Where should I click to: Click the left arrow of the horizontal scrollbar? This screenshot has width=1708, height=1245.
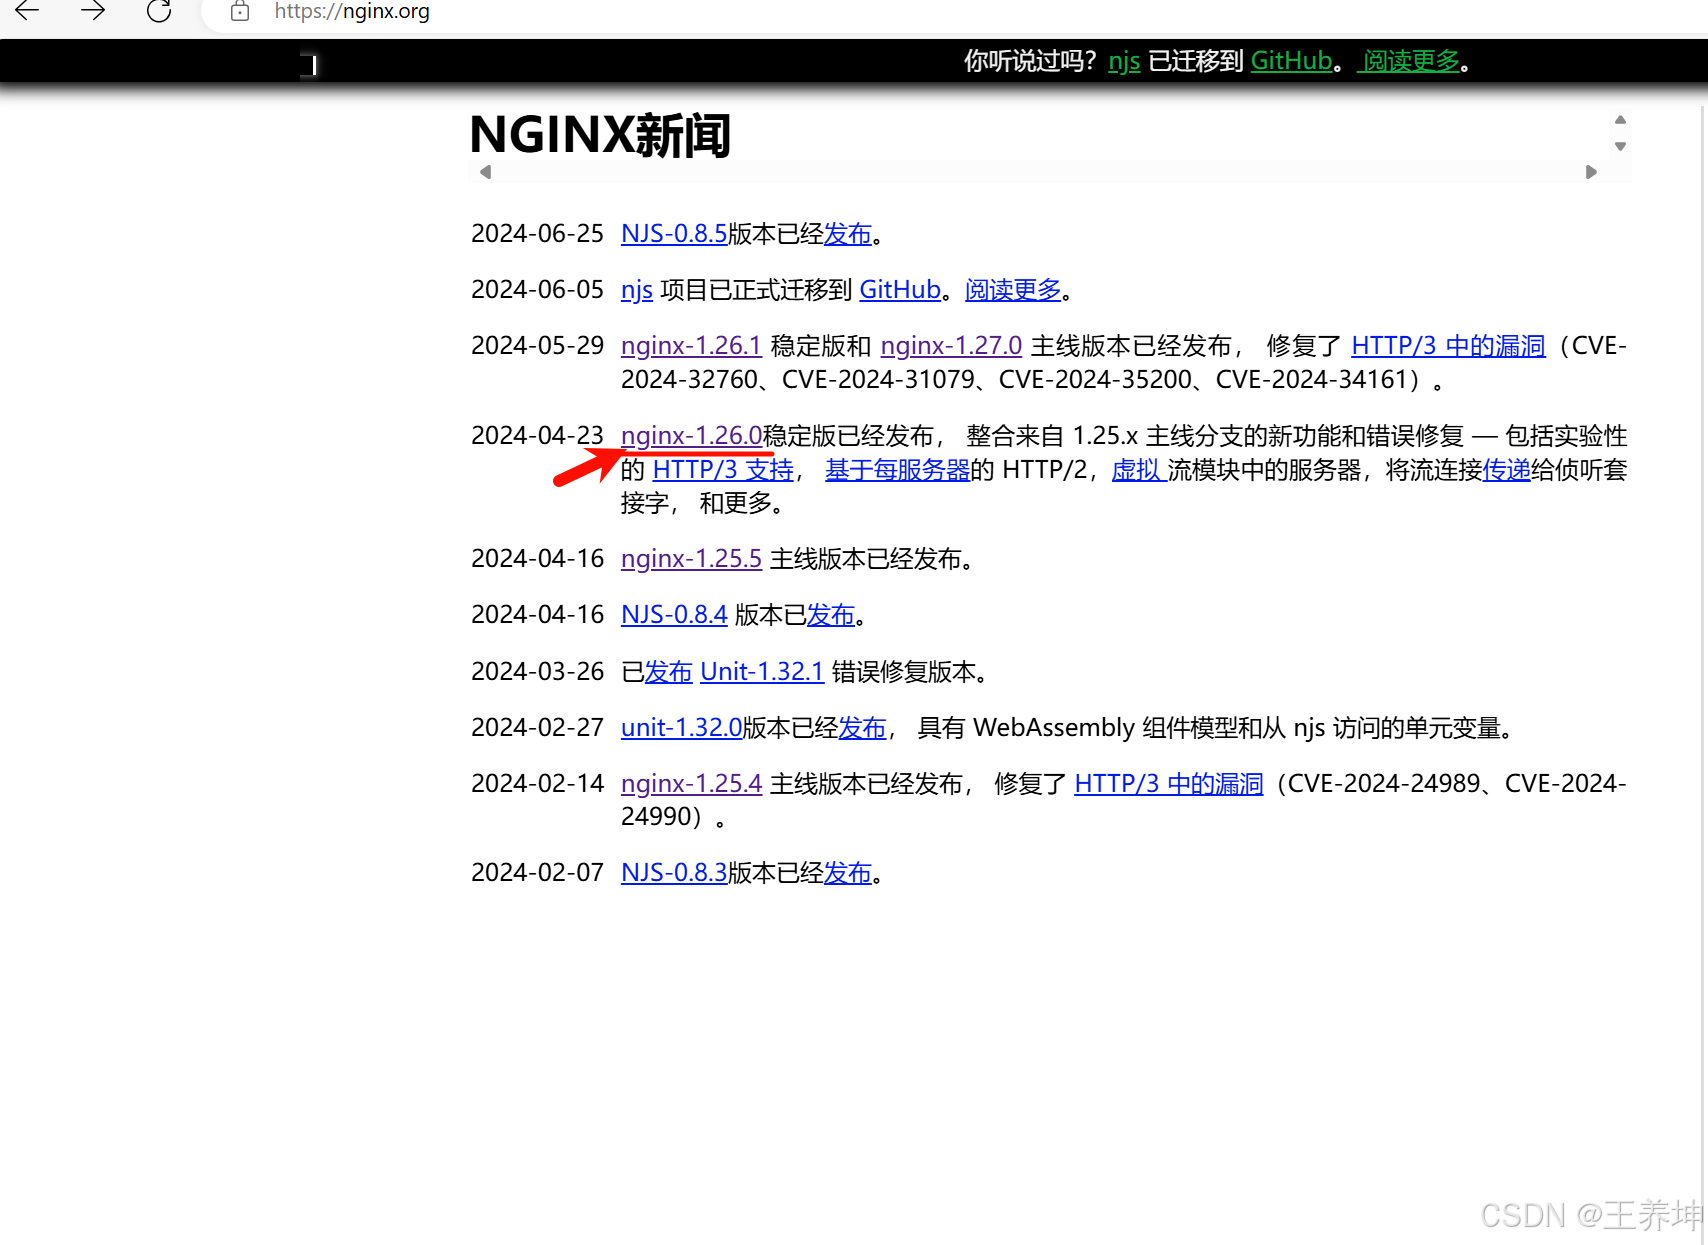tap(485, 172)
